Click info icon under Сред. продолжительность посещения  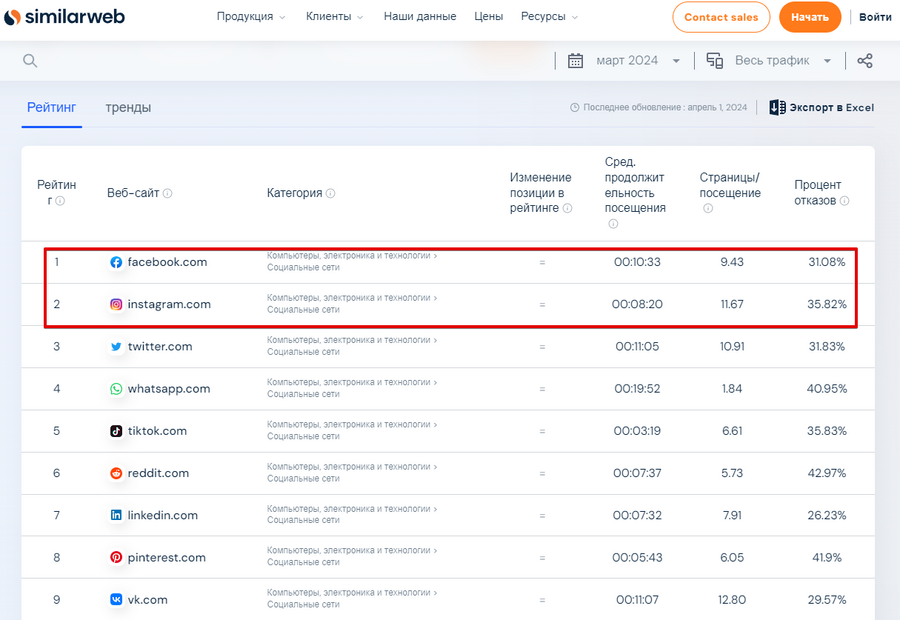click(613, 224)
